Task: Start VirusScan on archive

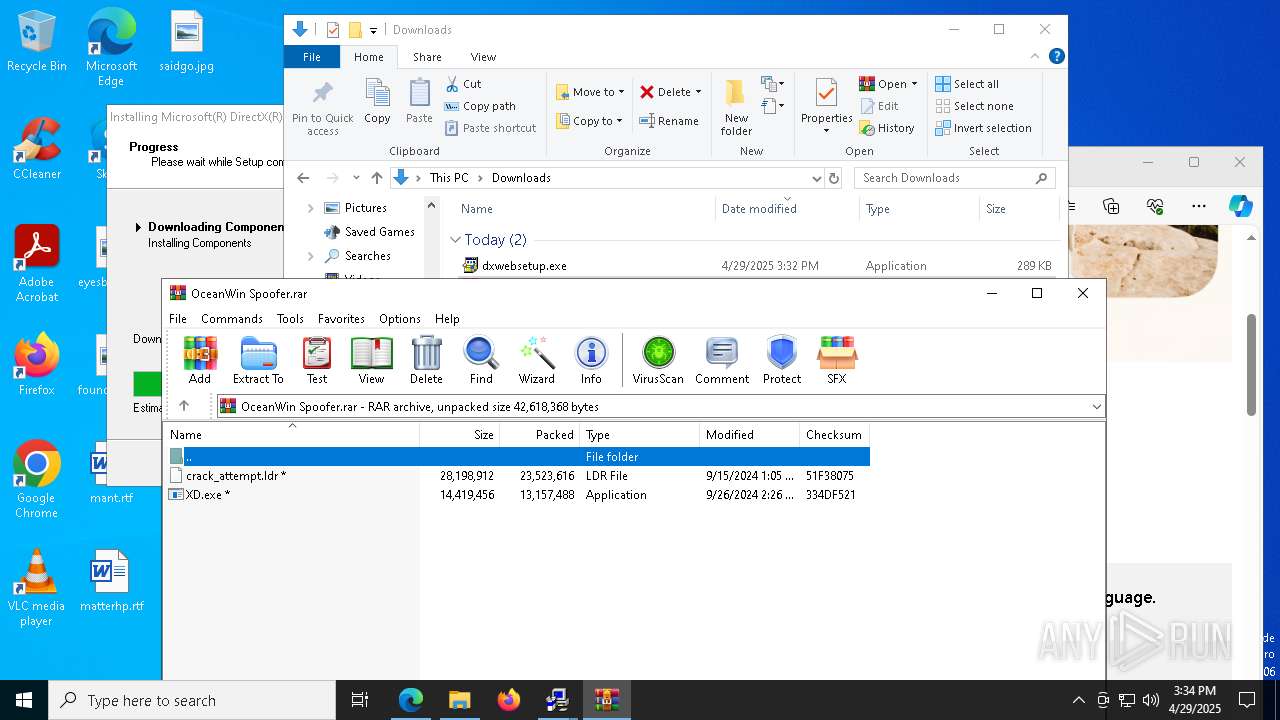Action: click(x=658, y=360)
